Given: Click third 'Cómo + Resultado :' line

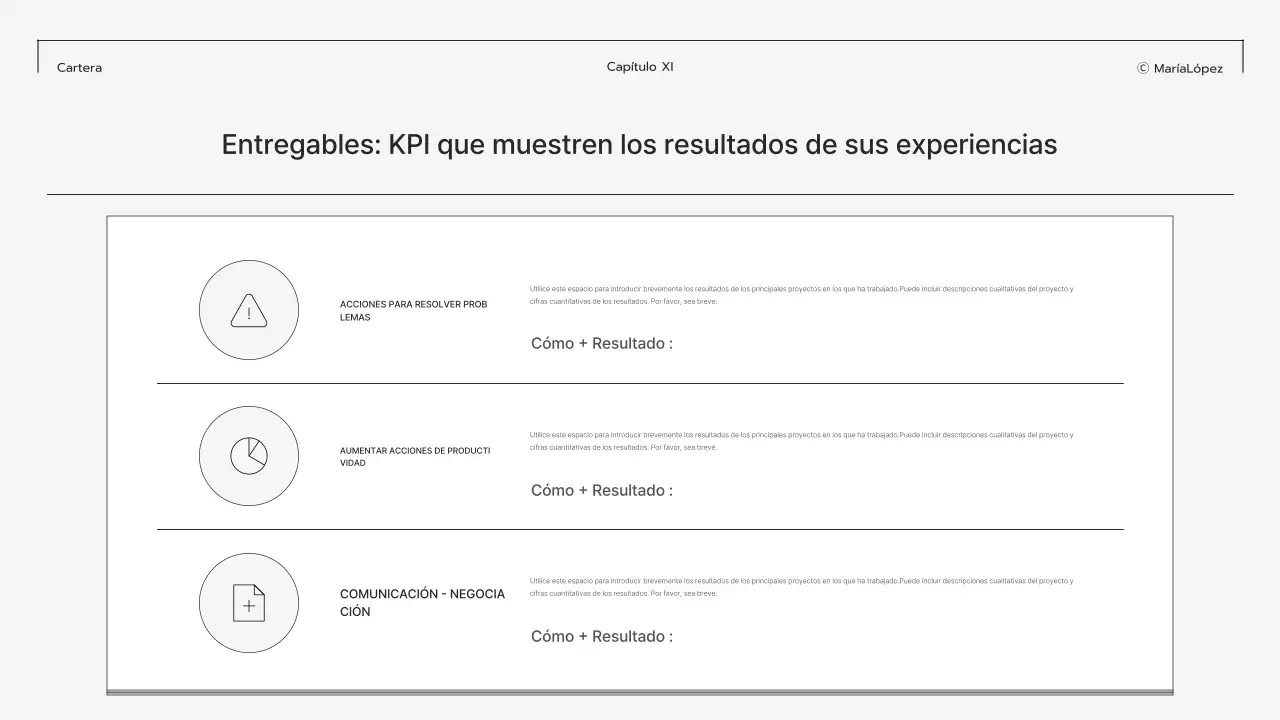Looking at the screenshot, I should (x=601, y=636).
